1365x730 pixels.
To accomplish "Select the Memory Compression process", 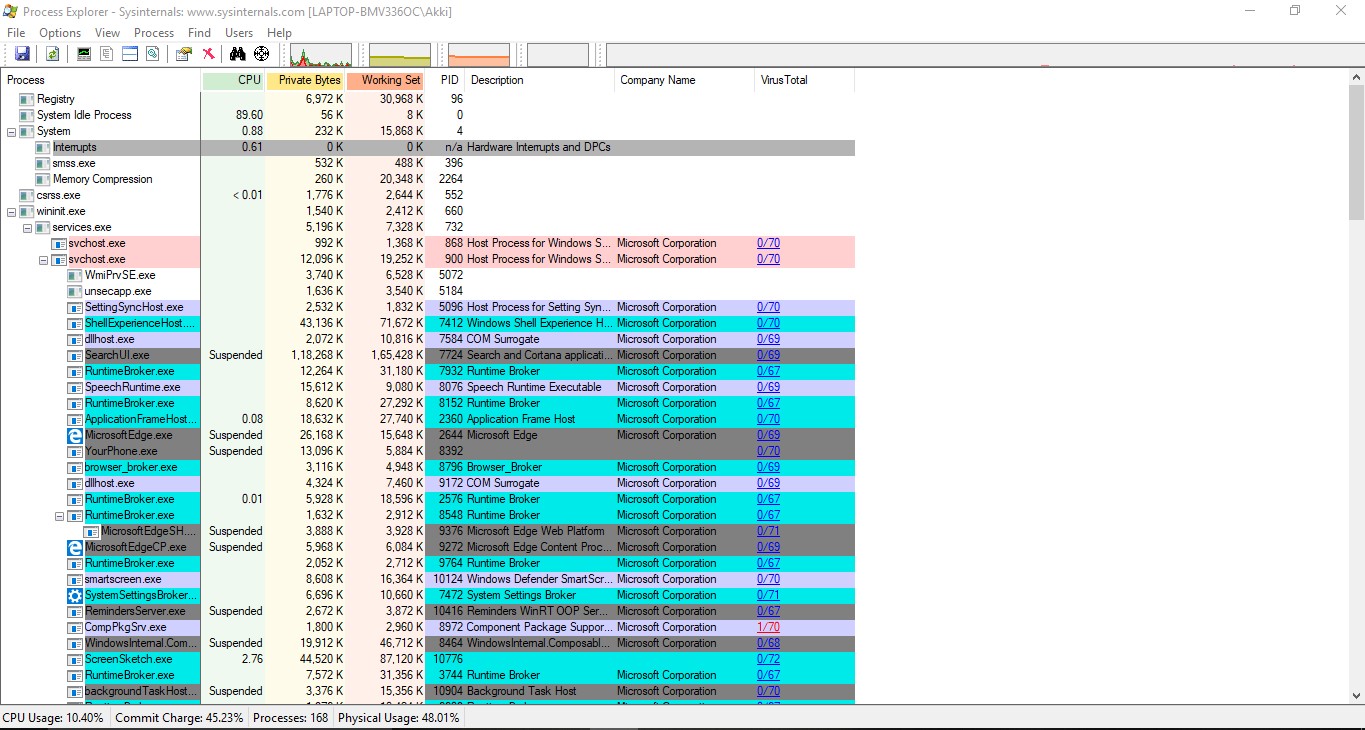I will coord(102,179).
